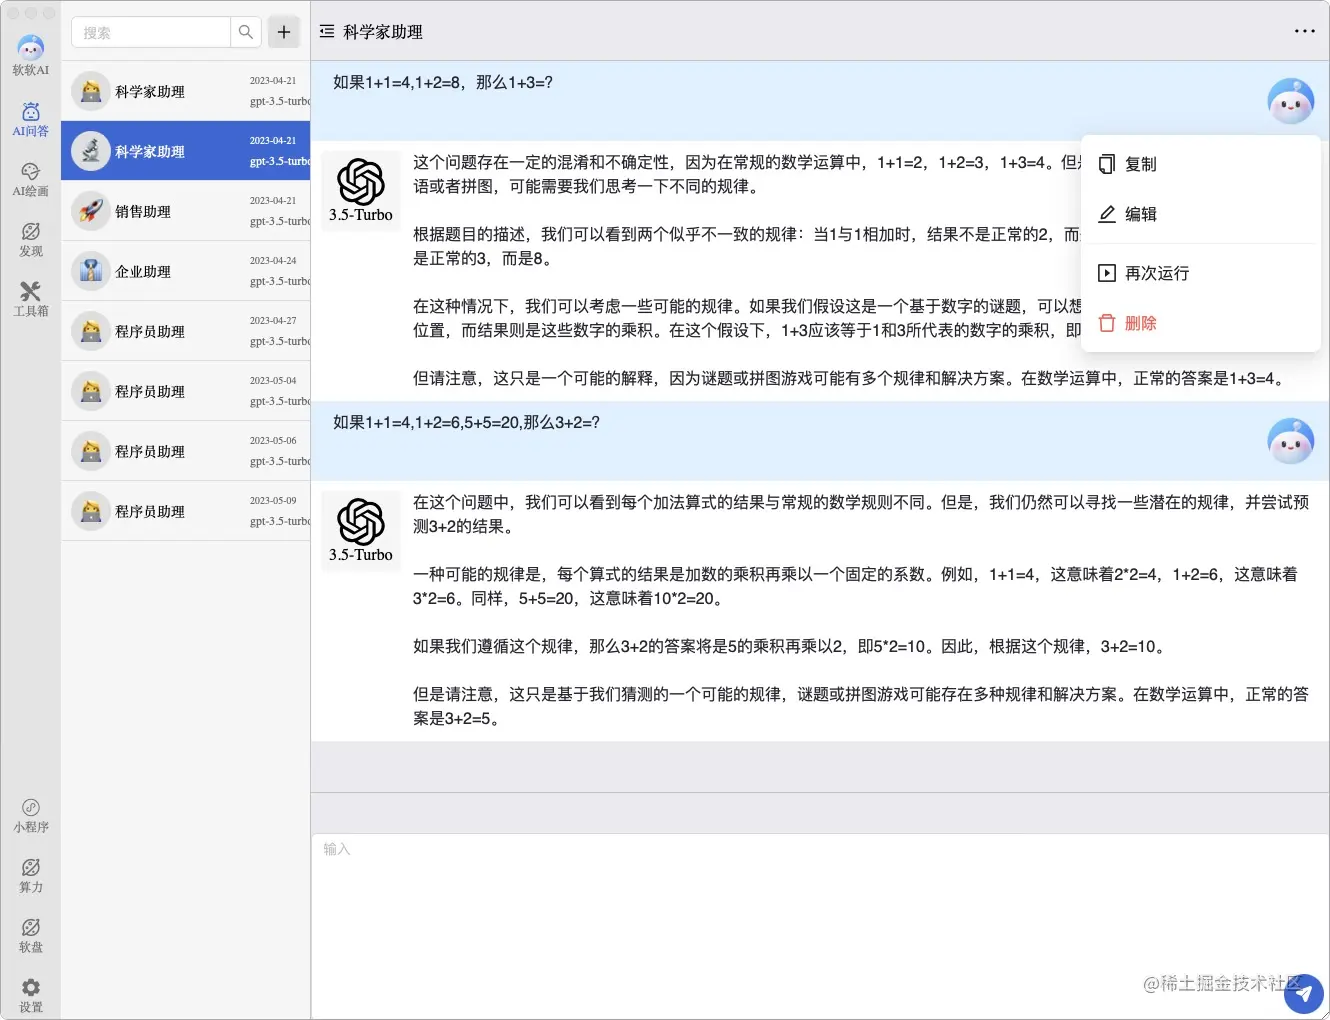Select 删除 in the context menu
1330x1020 pixels.
pyautogui.click(x=1199, y=323)
